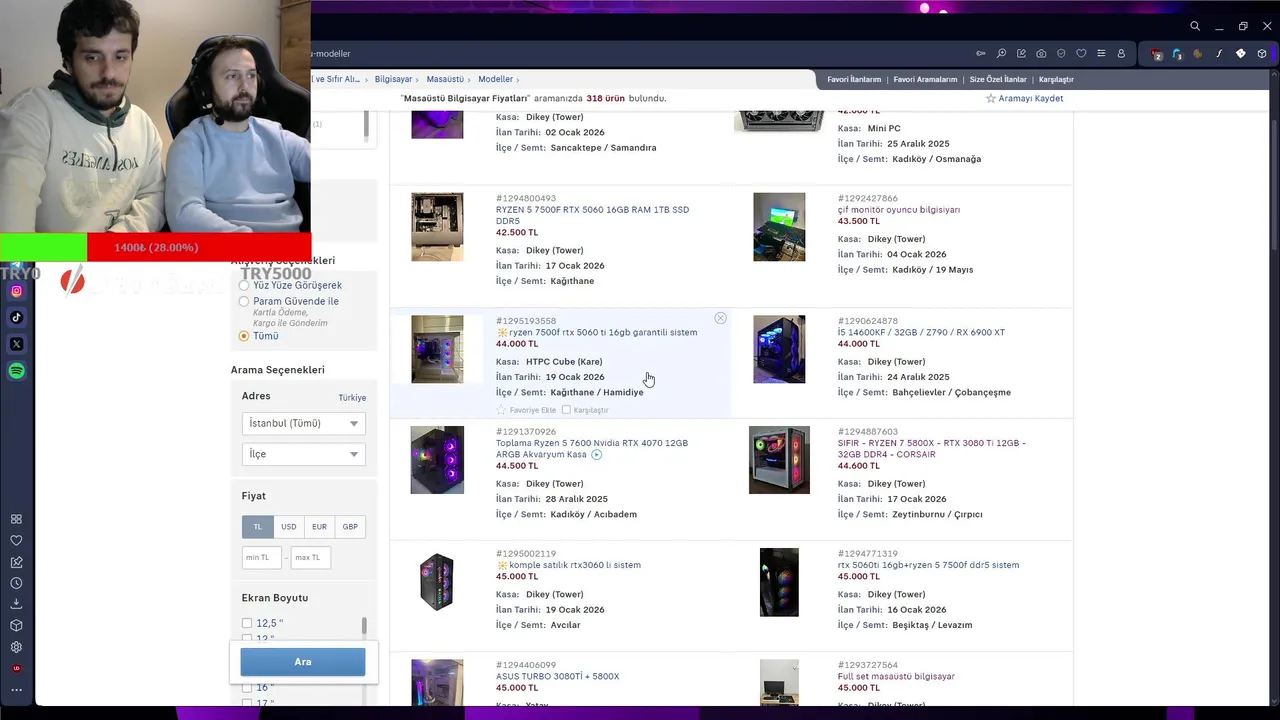This screenshot has width=1280, height=720.
Task: Open İstanbul (Tümü) city dropdown
Action: coord(303,424)
